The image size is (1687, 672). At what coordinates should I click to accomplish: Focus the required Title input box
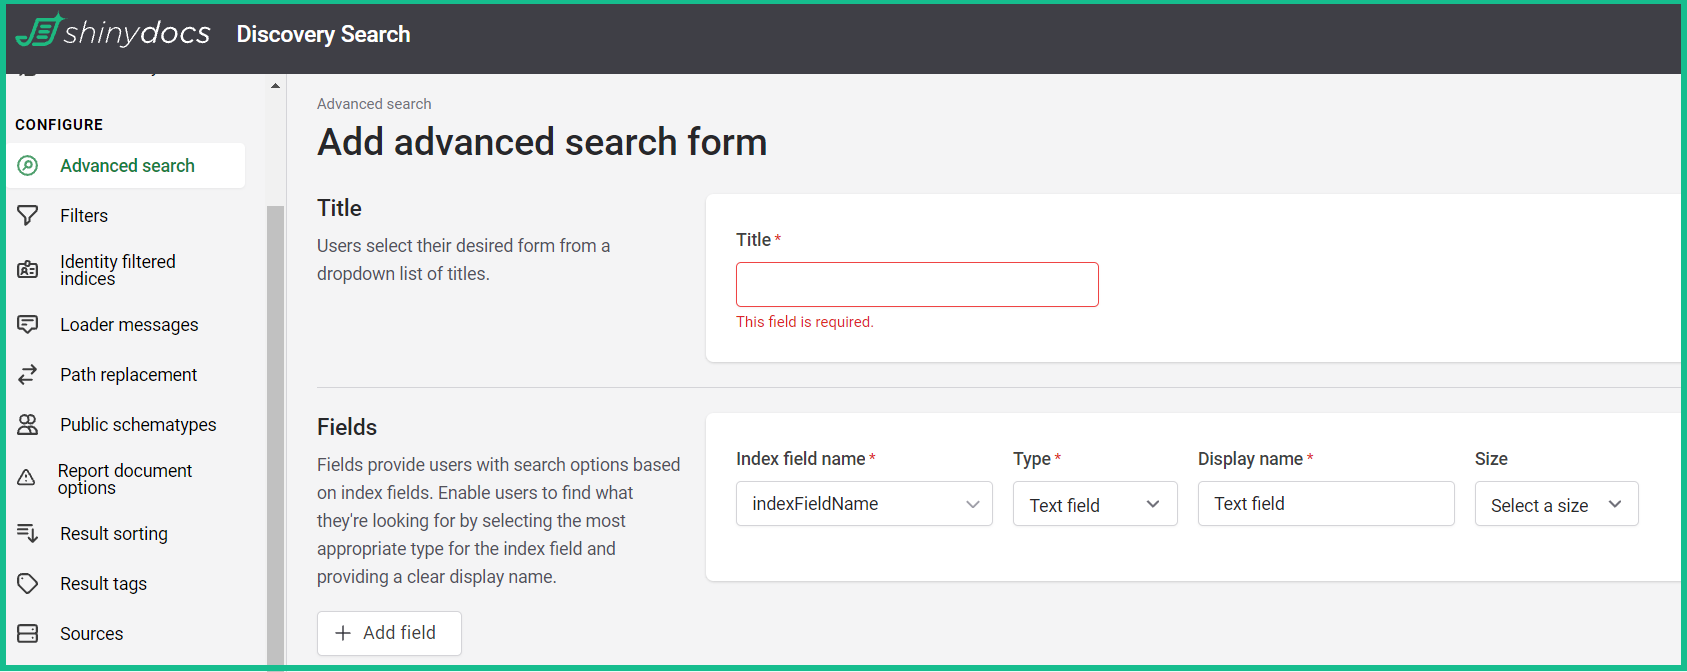tap(917, 285)
